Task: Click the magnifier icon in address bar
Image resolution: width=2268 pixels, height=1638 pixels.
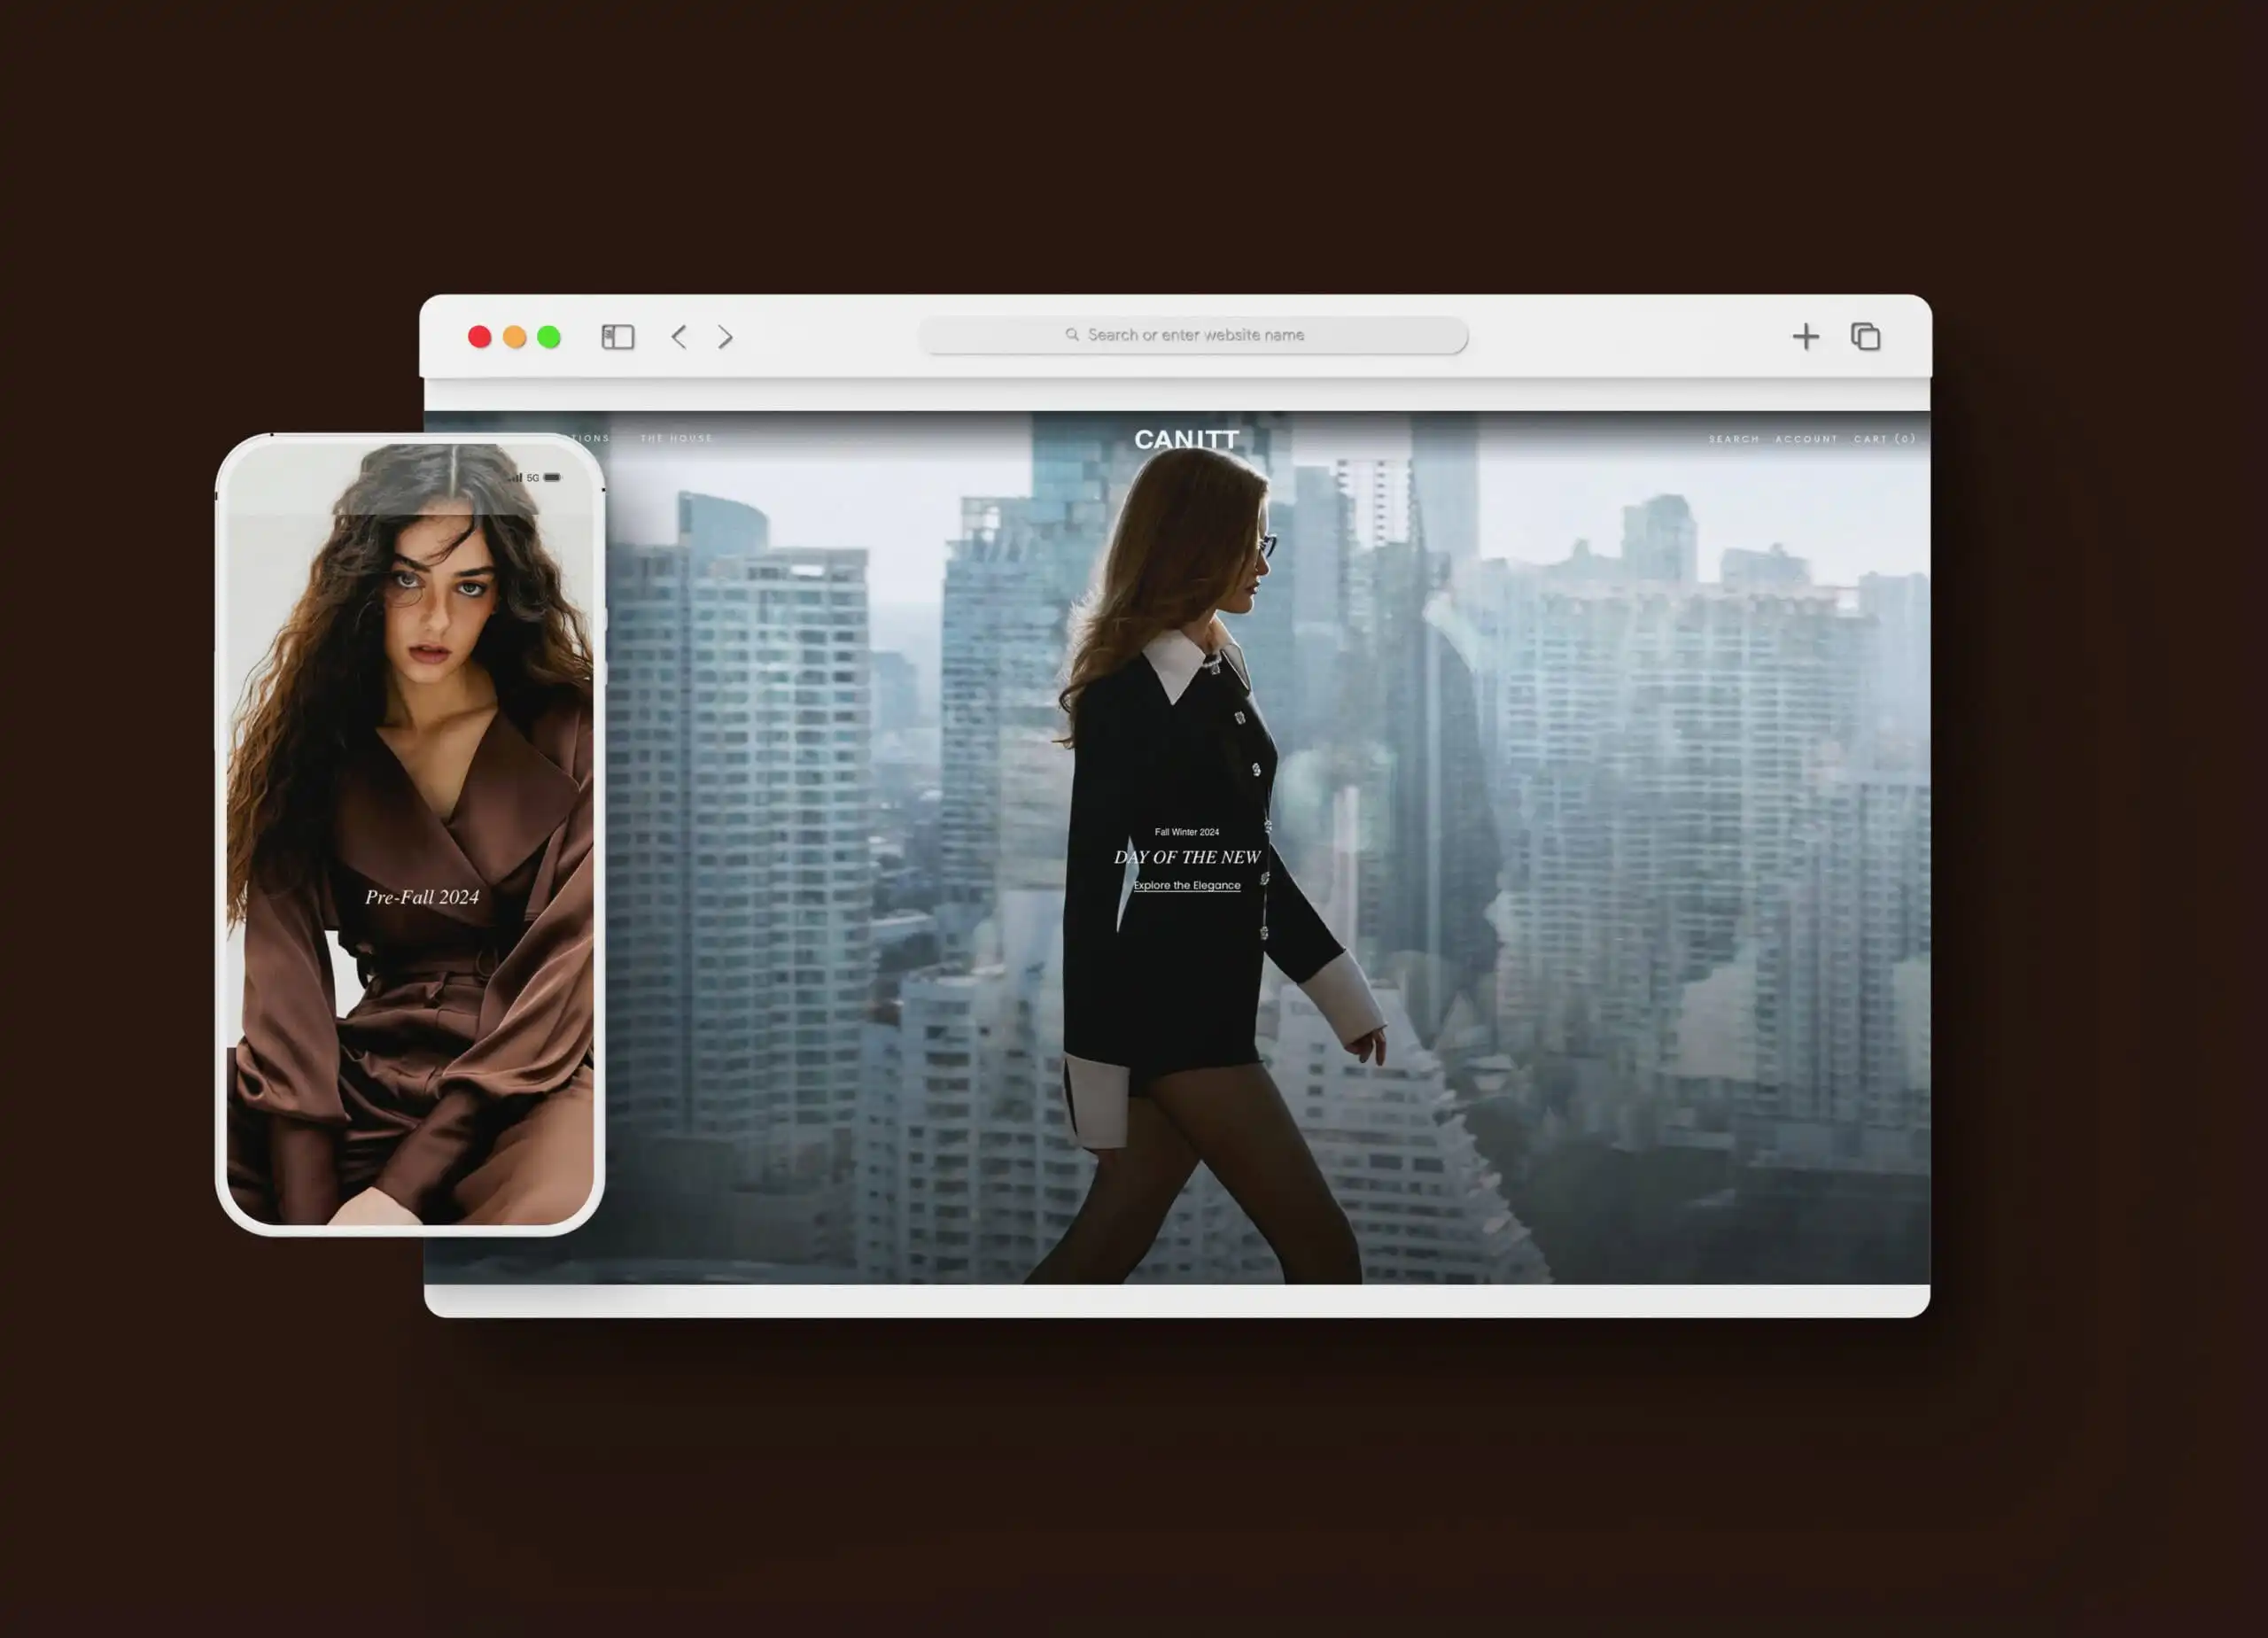Action: [x=1072, y=335]
